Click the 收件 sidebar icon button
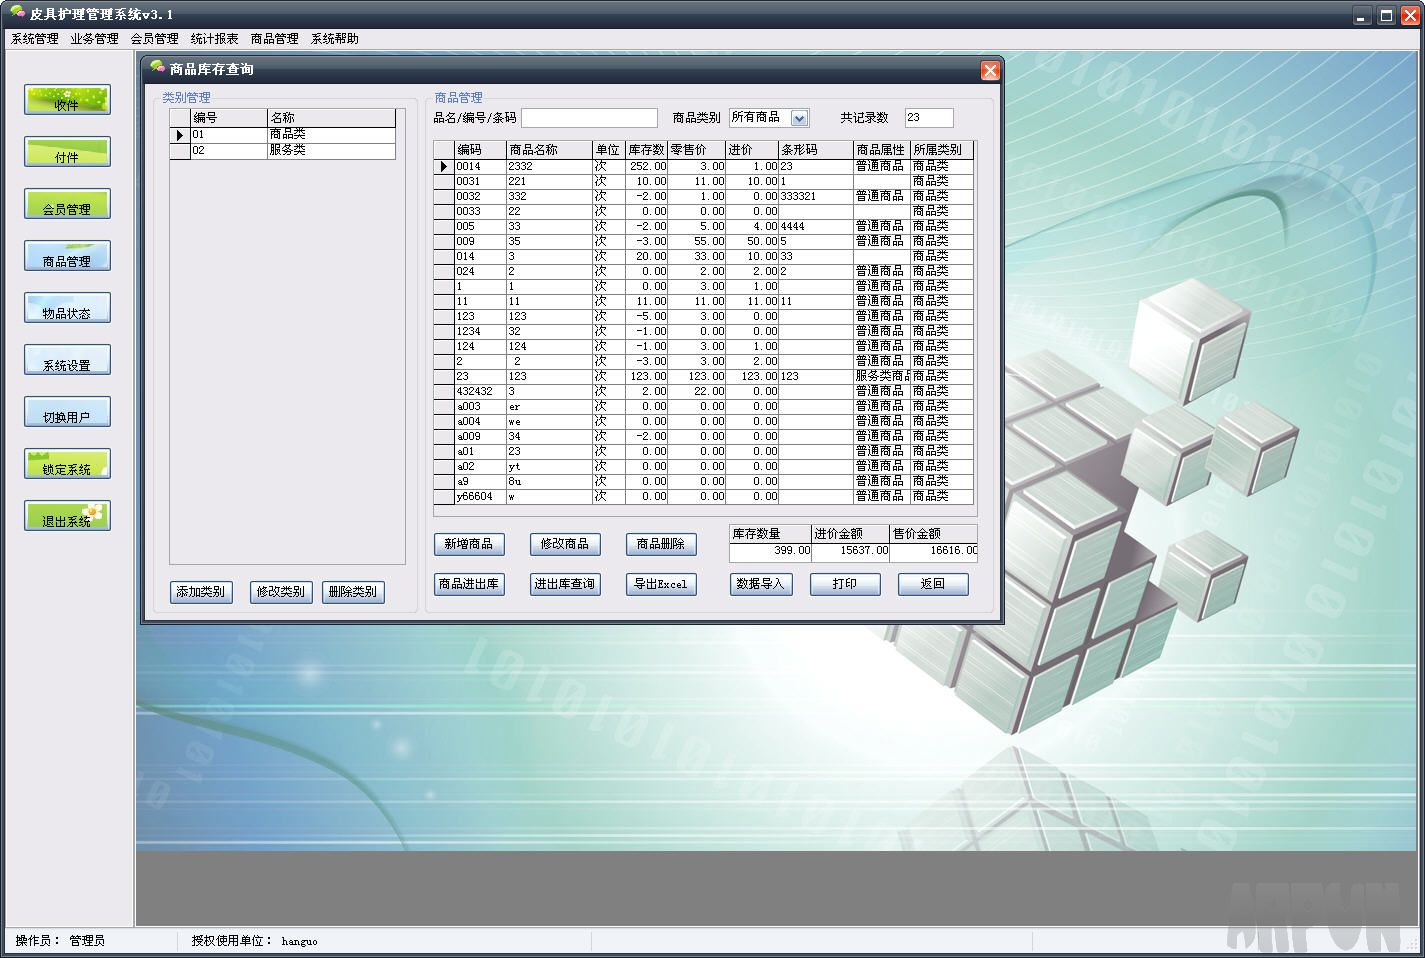Screen dimensions: 1425x958 67,100
